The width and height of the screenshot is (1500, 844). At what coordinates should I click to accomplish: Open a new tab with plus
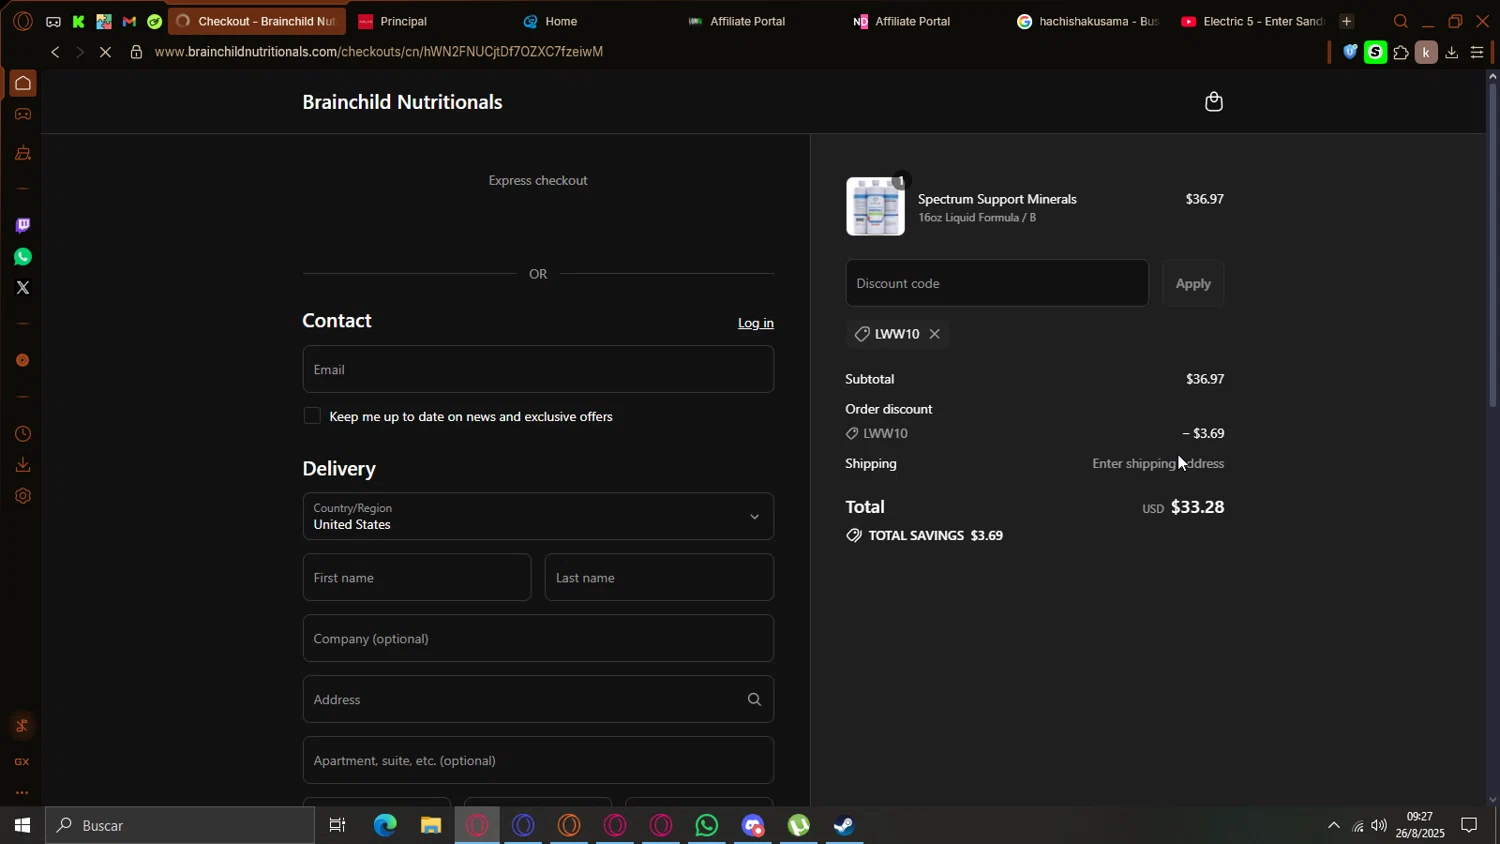pyautogui.click(x=1346, y=21)
